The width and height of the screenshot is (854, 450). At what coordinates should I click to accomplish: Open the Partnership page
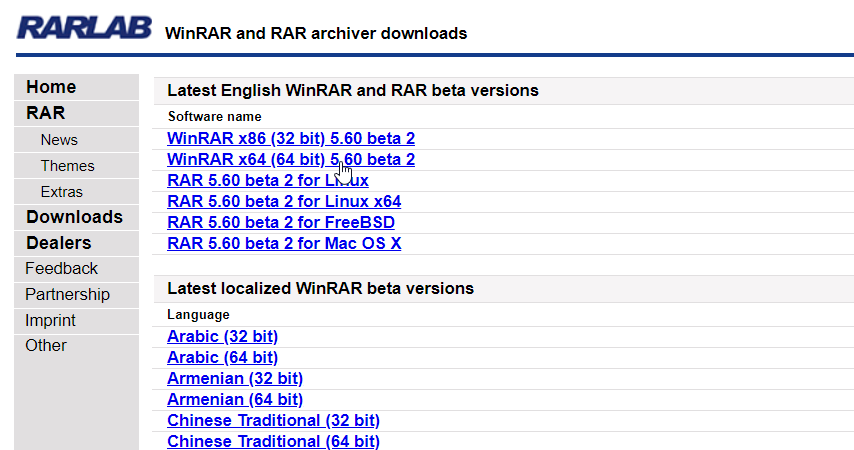(x=68, y=294)
